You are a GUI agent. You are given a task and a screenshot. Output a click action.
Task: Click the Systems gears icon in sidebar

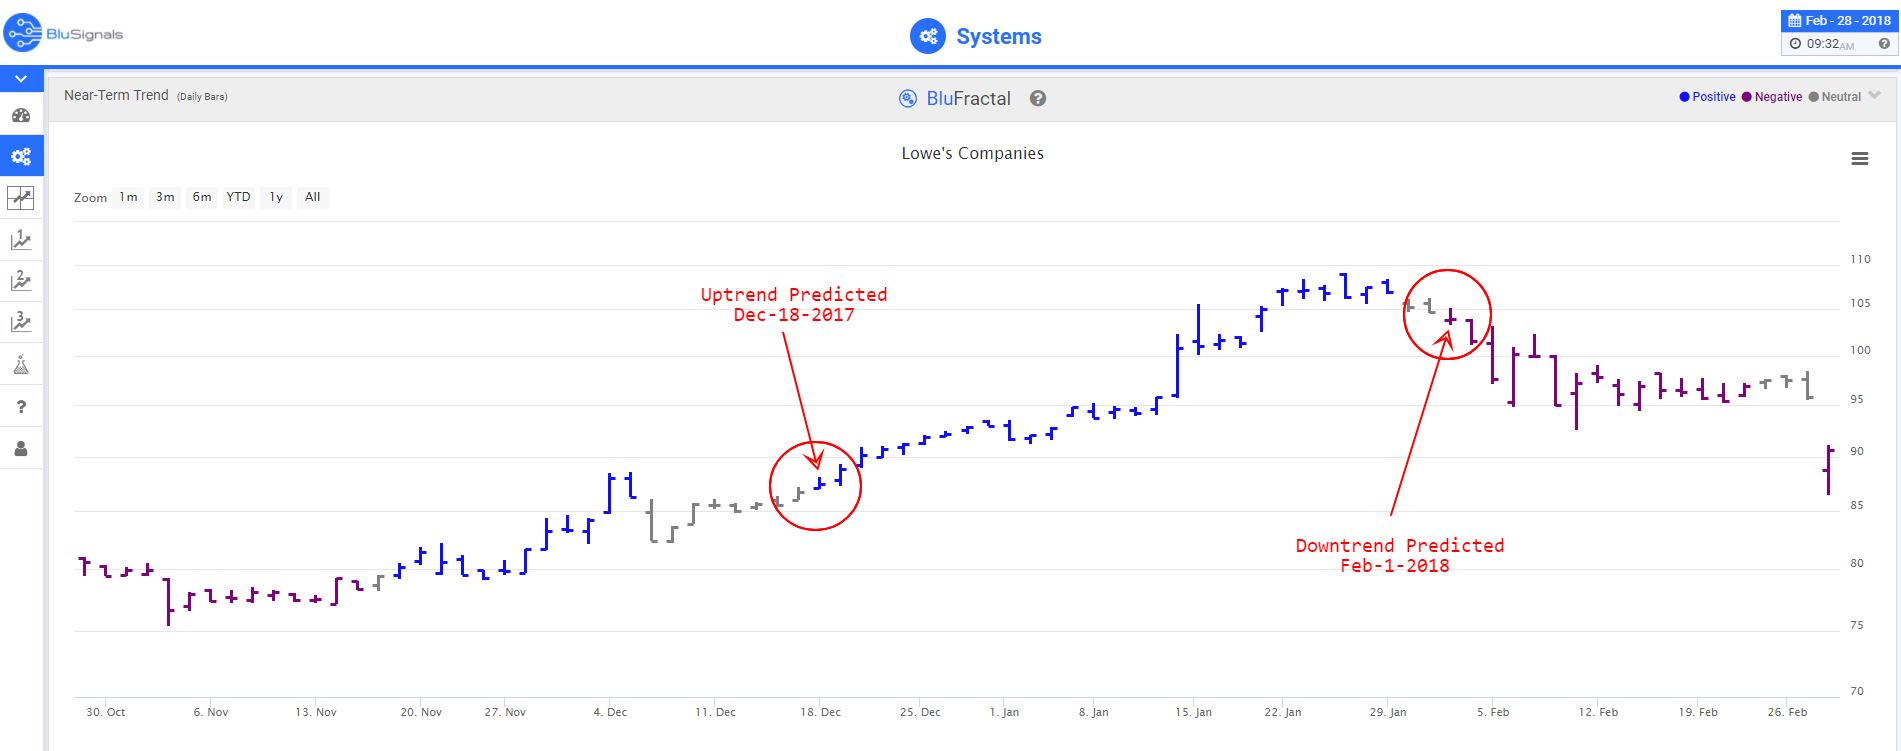[x=21, y=156]
